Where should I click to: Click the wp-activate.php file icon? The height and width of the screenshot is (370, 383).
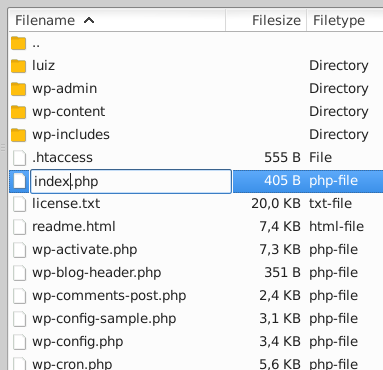tap(19, 250)
